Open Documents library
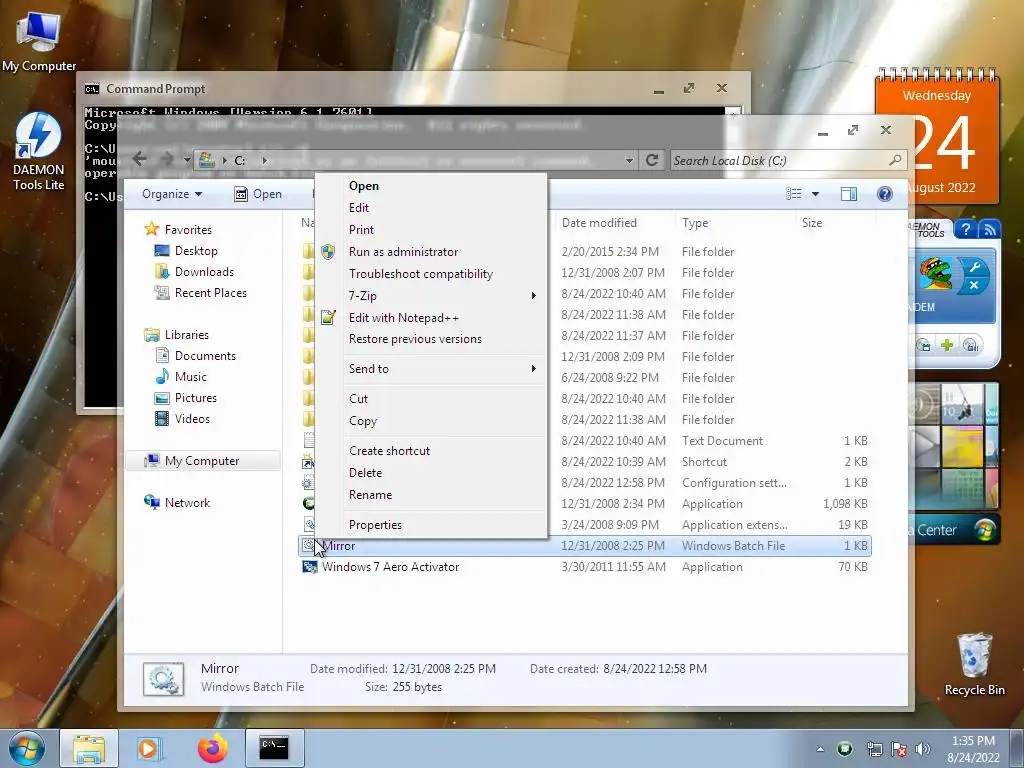Screen dimensions: 1024x768 pos(196,356)
